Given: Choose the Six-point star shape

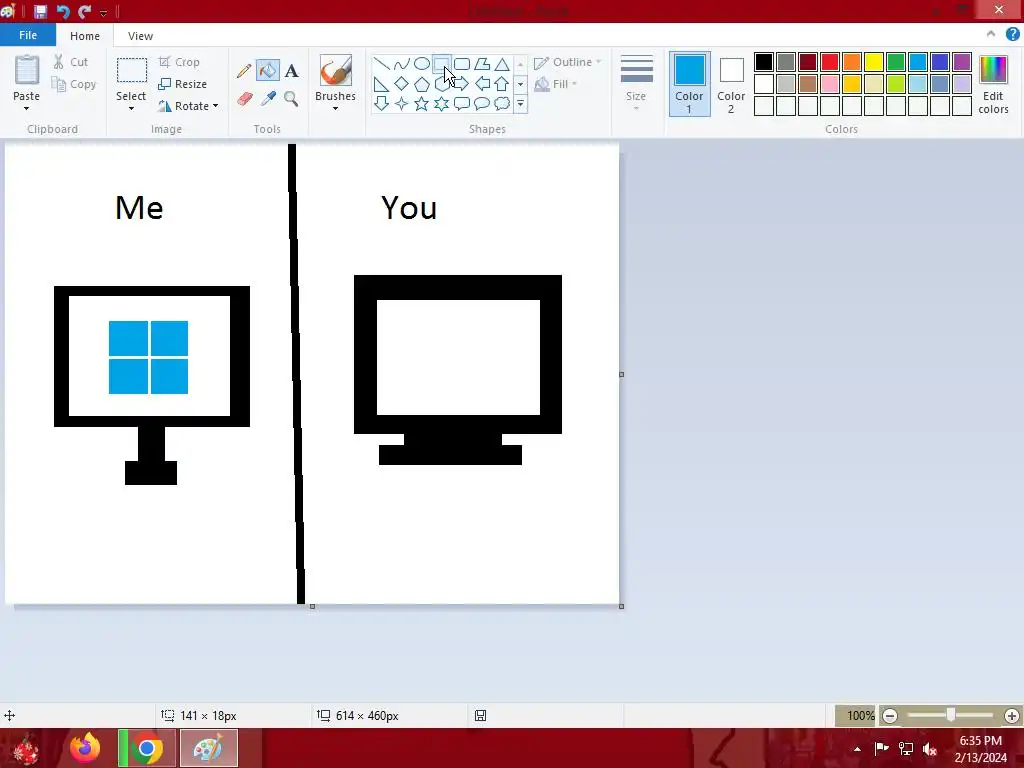Looking at the screenshot, I should tap(442, 103).
